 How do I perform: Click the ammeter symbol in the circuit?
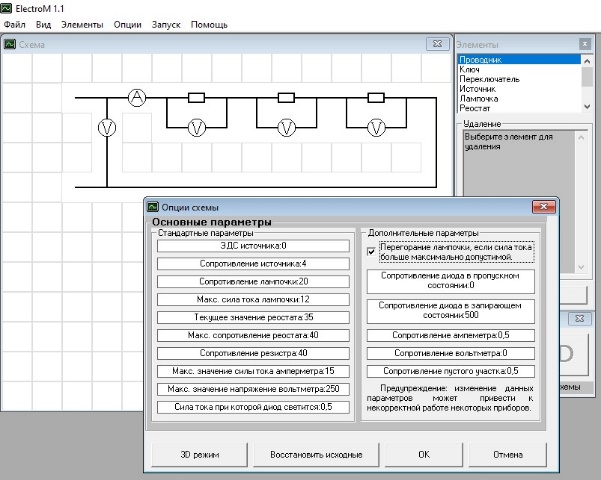[x=137, y=98]
